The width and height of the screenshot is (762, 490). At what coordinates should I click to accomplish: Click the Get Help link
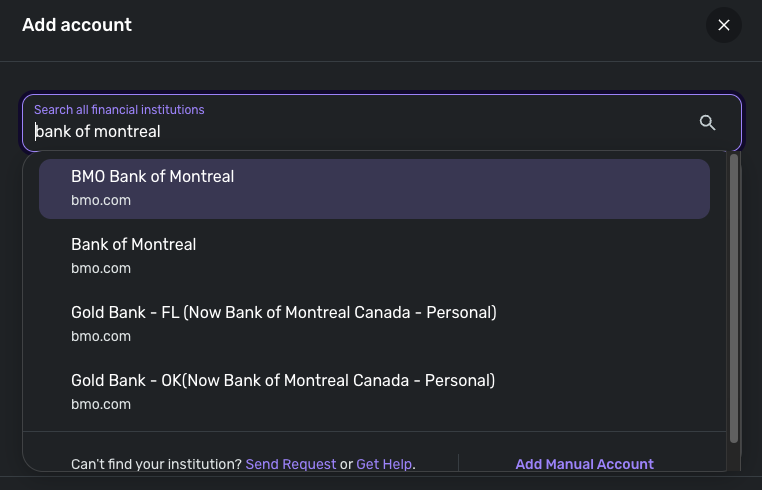coord(384,464)
